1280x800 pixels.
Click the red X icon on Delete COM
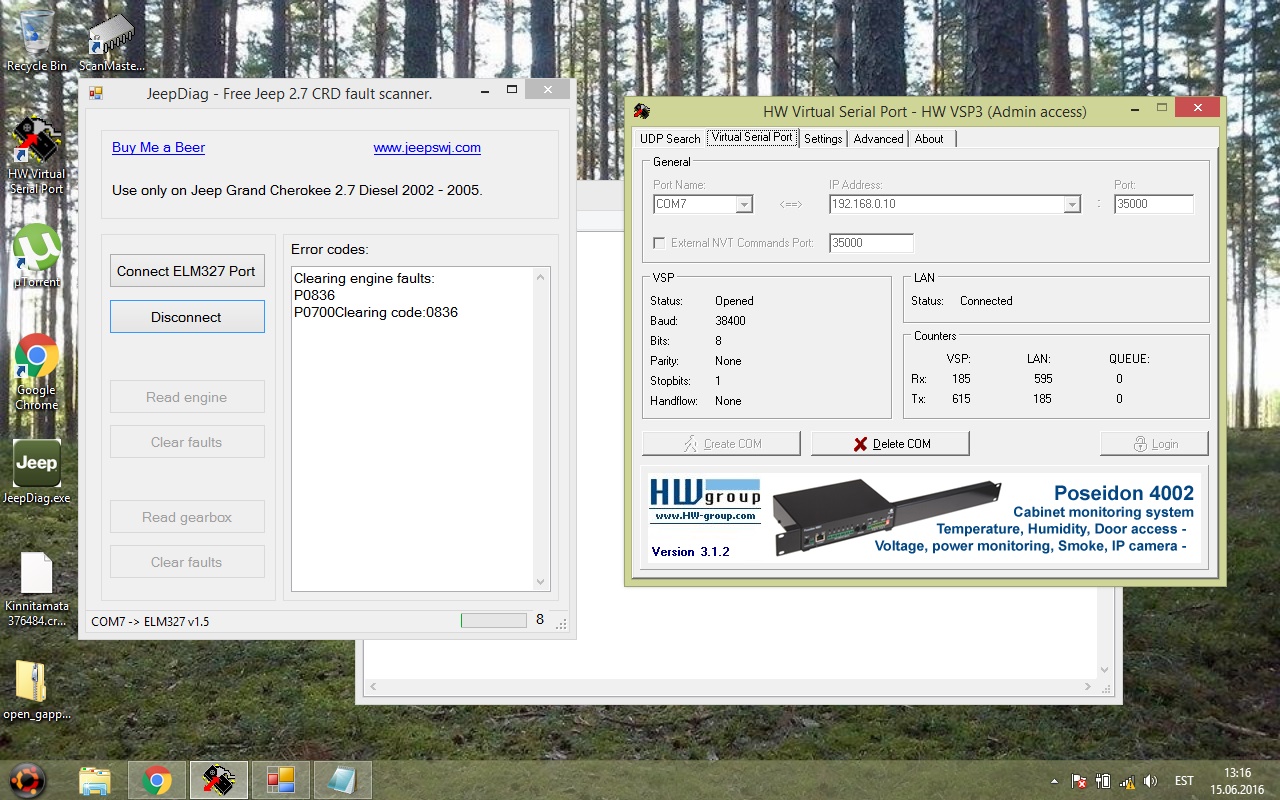click(860, 444)
